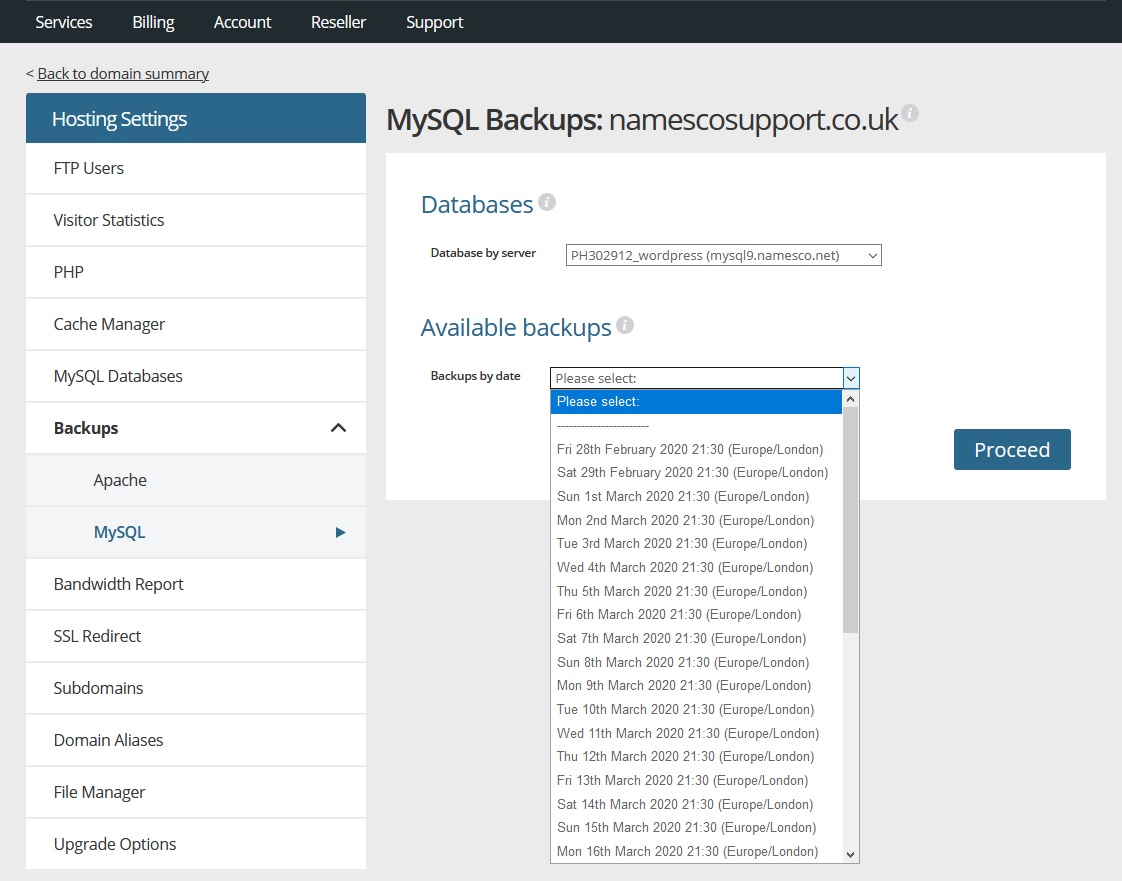Select Apache under Backups
1122x881 pixels.
click(x=196, y=480)
